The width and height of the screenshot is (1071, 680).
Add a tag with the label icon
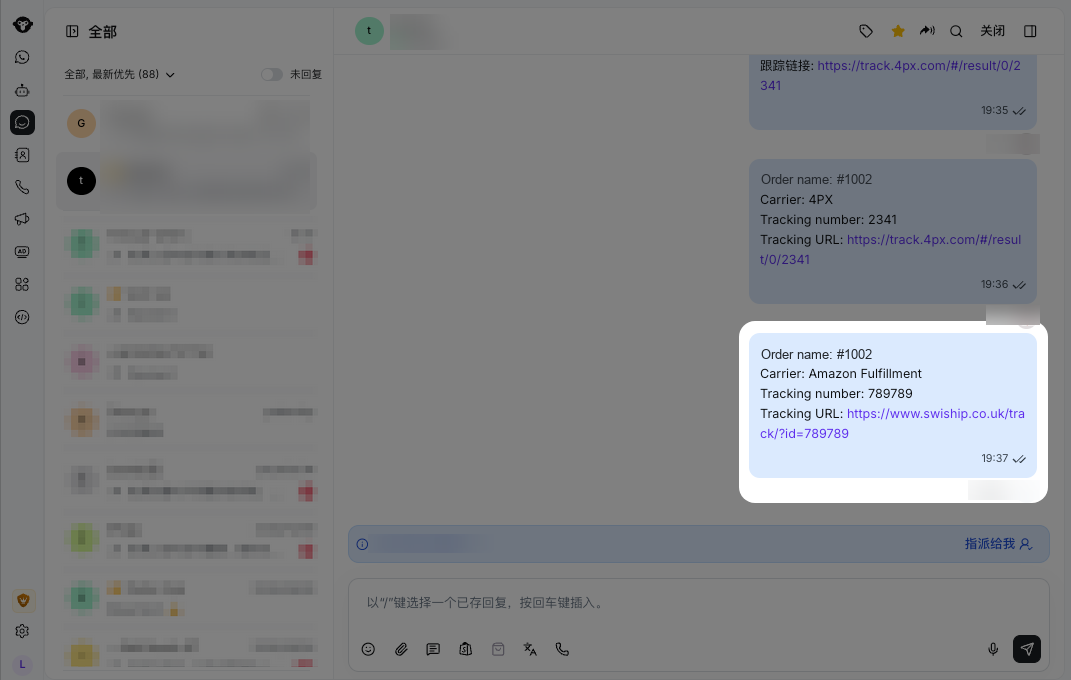pos(865,31)
